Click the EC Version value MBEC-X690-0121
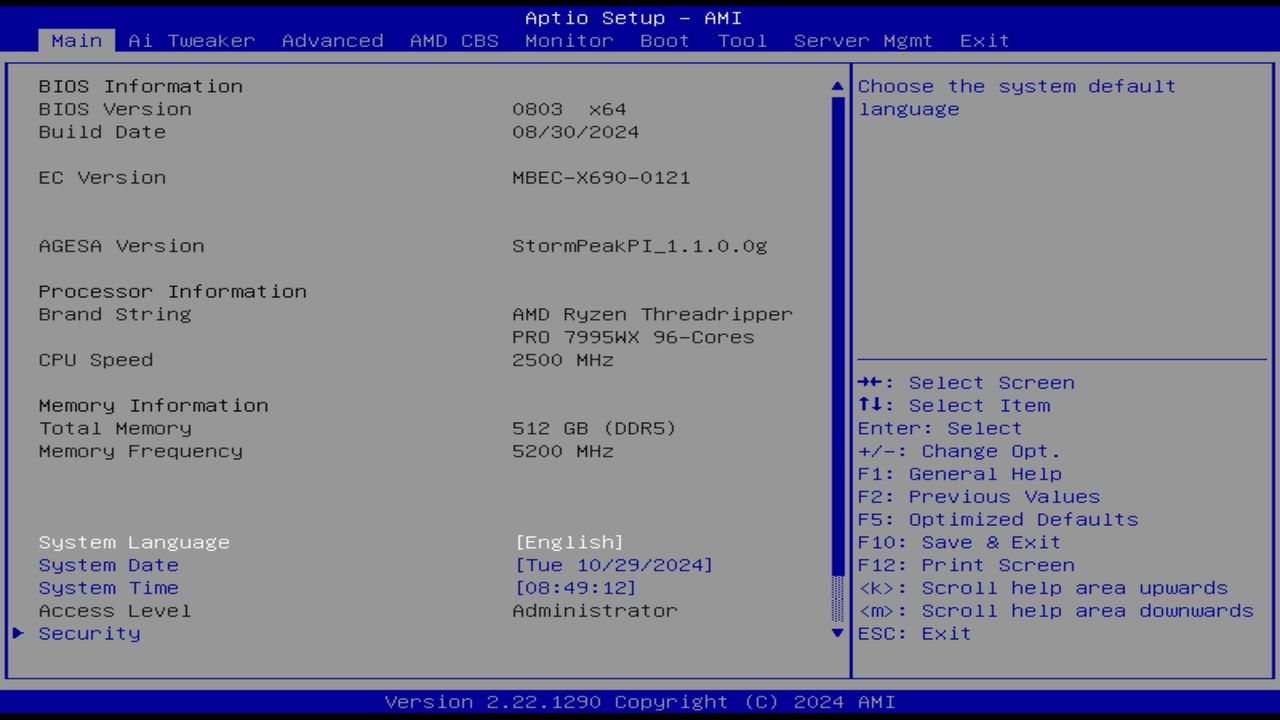Viewport: 1280px width, 720px height. coord(601,178)
